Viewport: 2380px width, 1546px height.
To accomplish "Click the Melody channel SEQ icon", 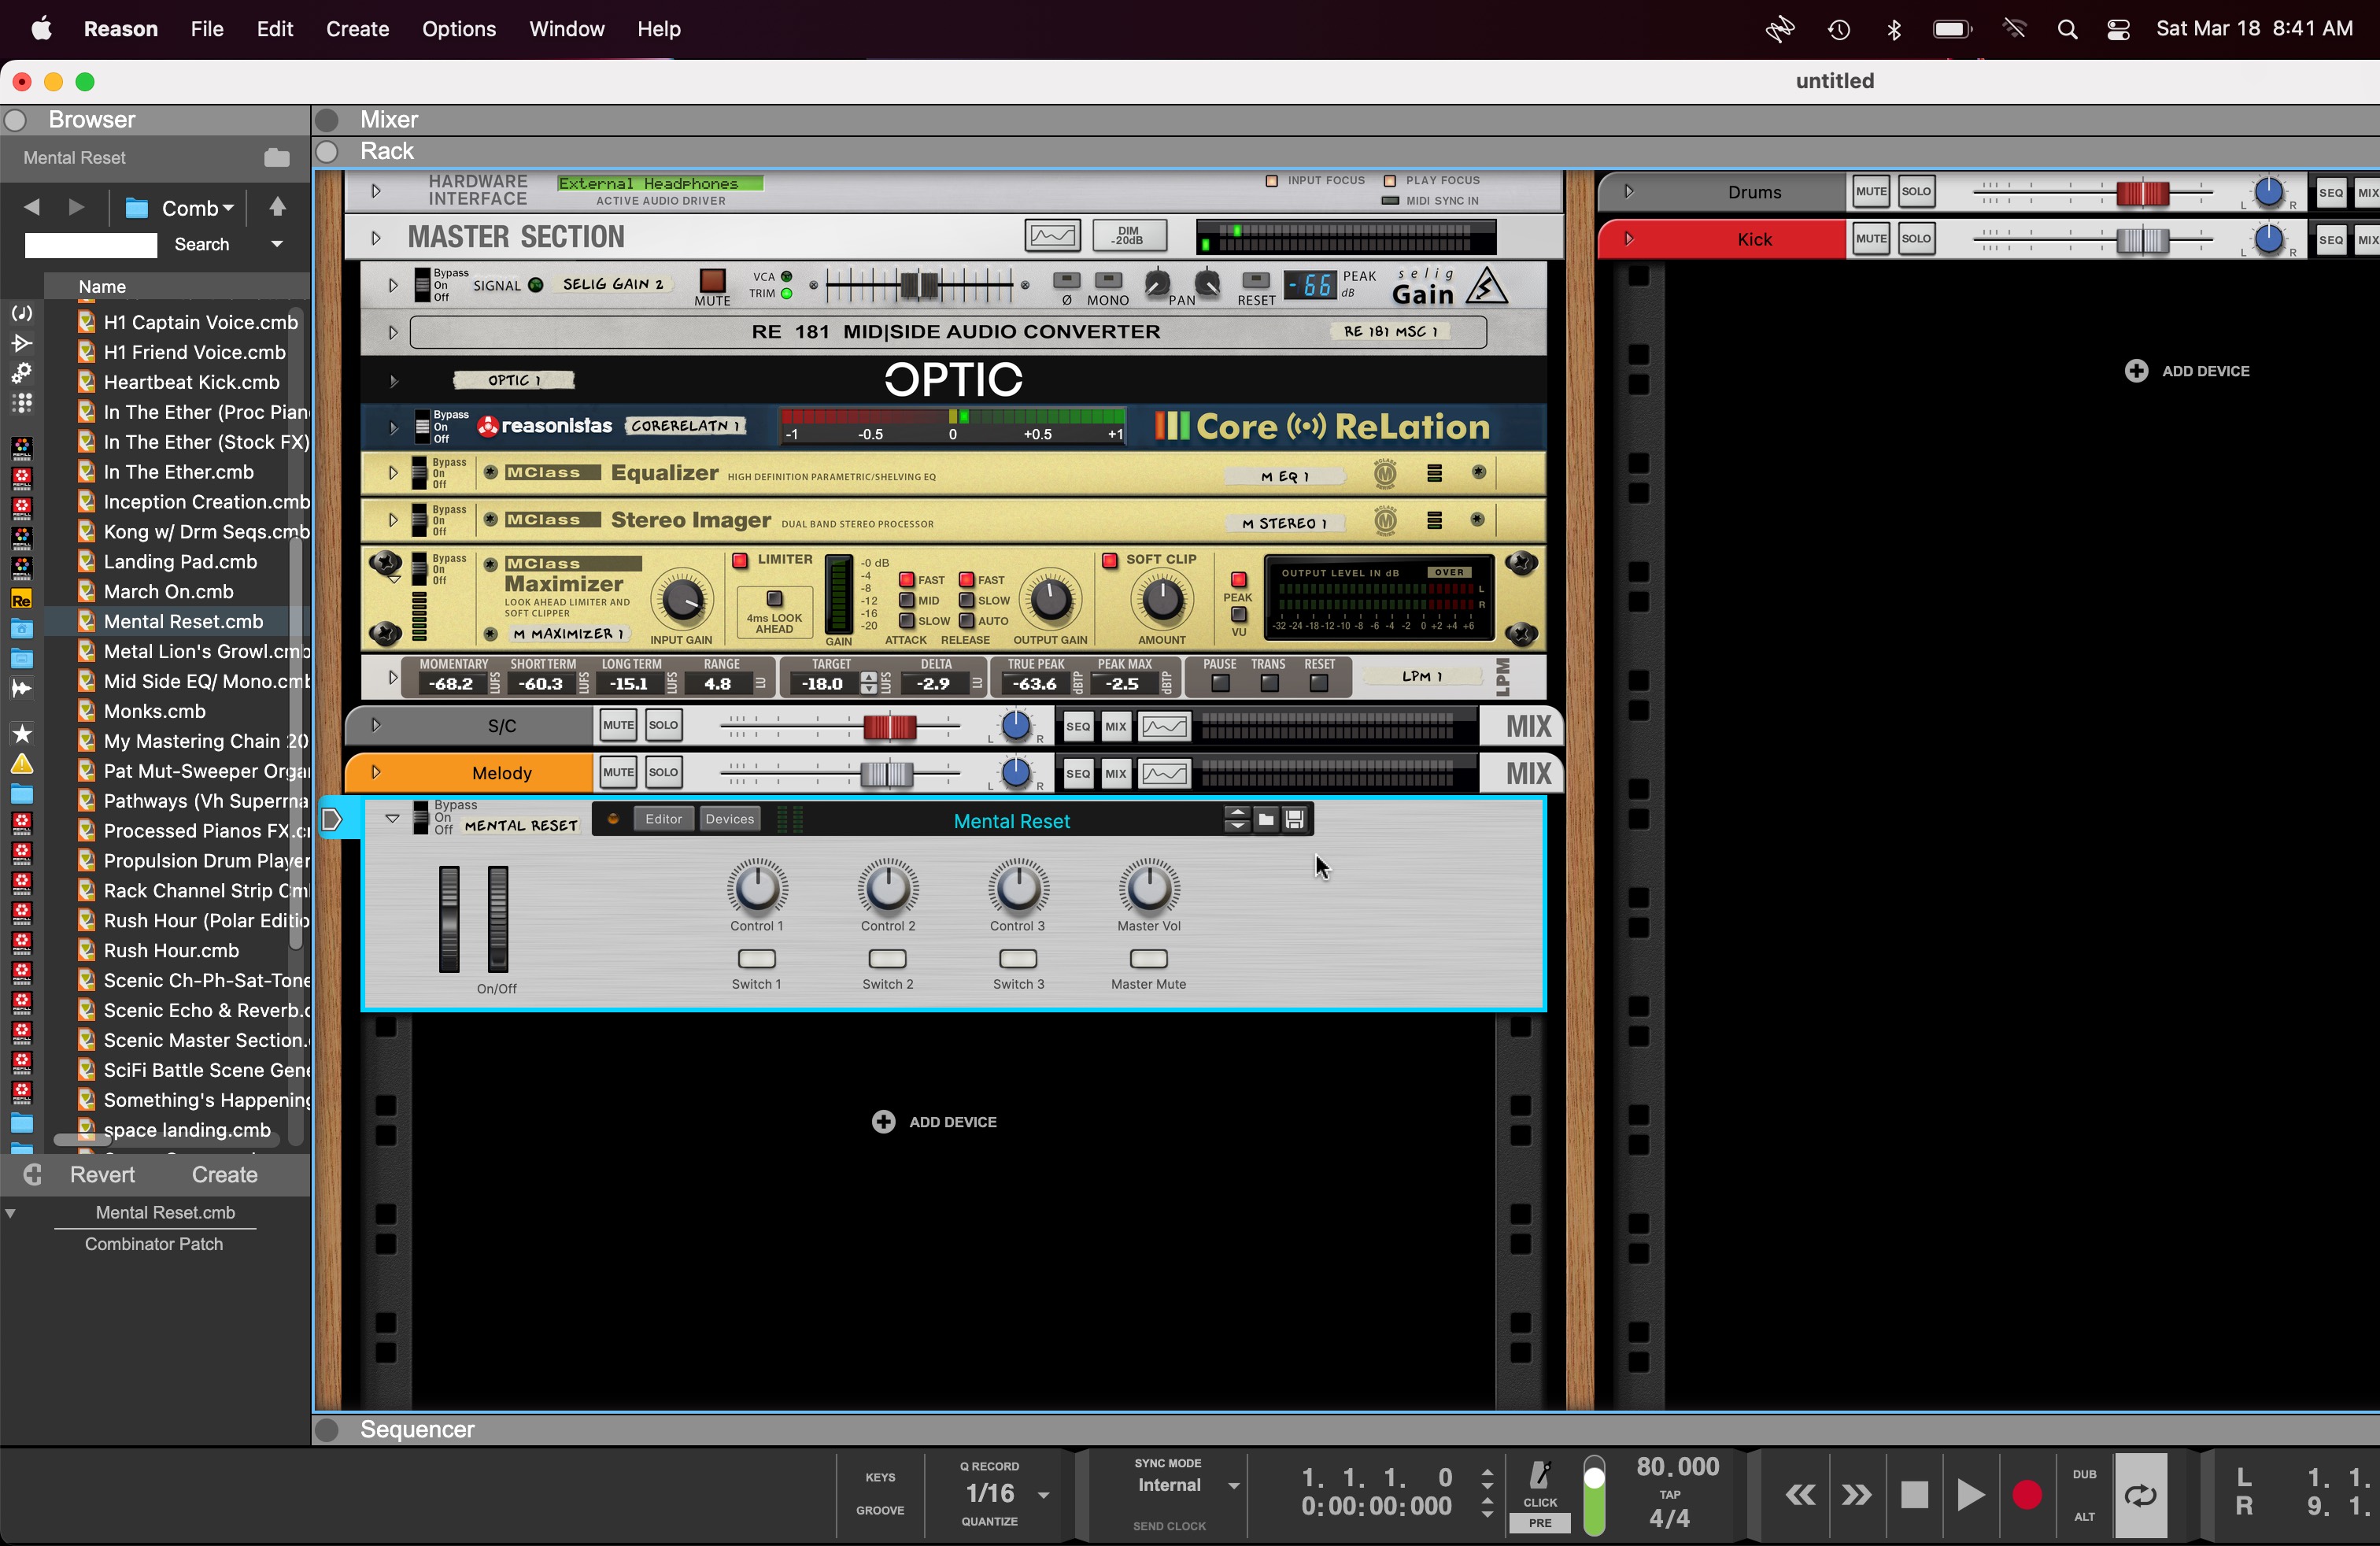I will click(1078, 773).
